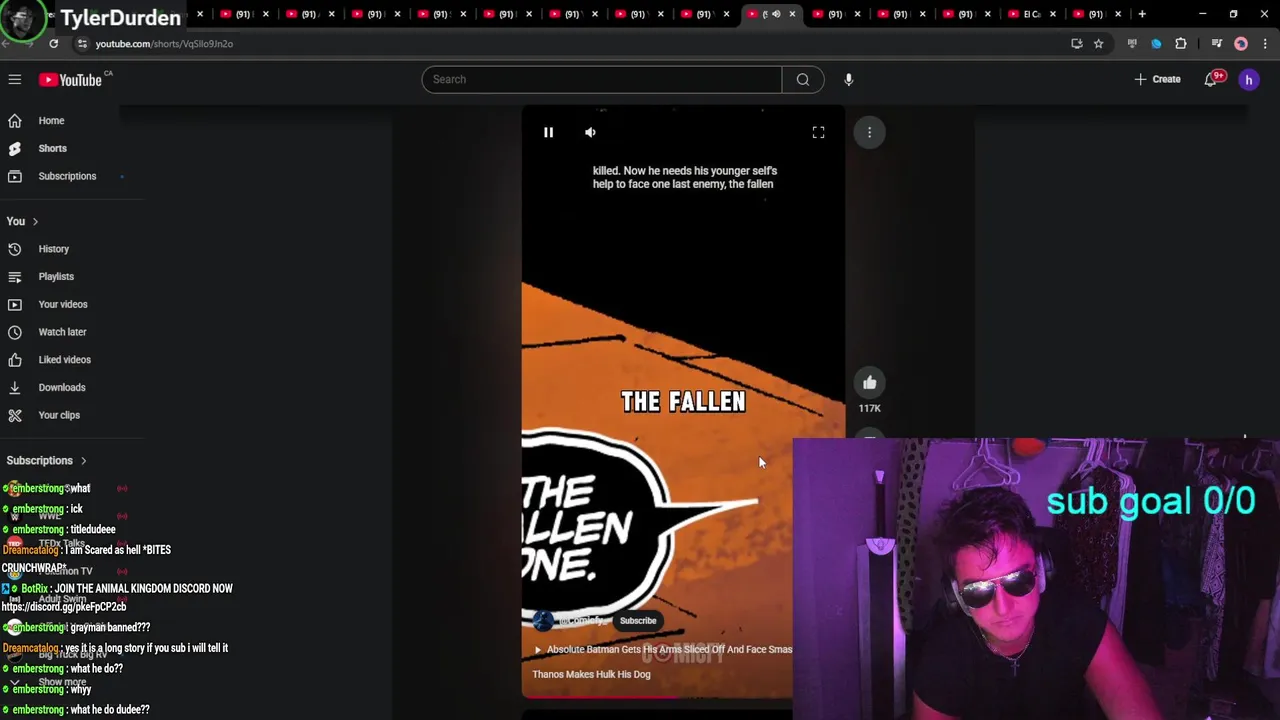Install app icon in address bar
This screenshot has height=720, width=1280.
pyautogui.click(x=1076, y=44)
